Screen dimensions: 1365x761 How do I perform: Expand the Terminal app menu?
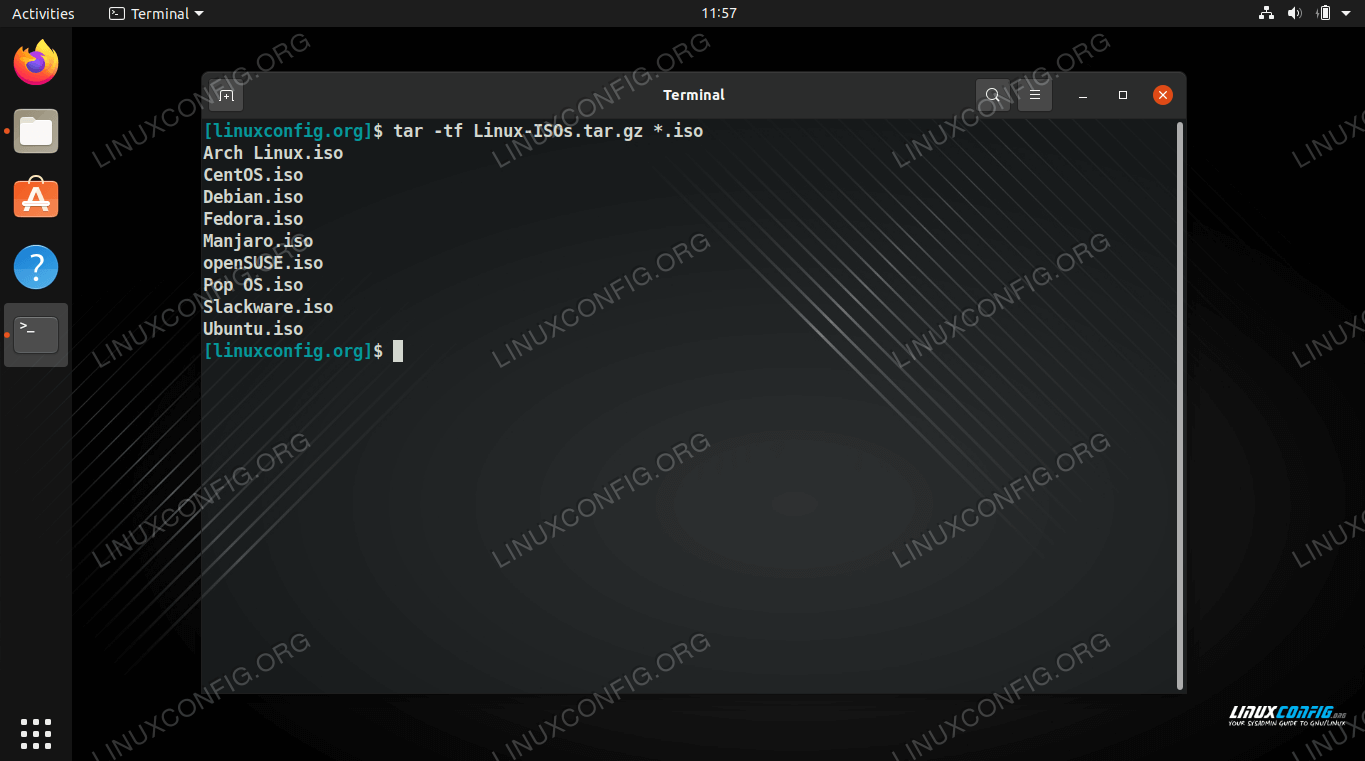point(156,13)
